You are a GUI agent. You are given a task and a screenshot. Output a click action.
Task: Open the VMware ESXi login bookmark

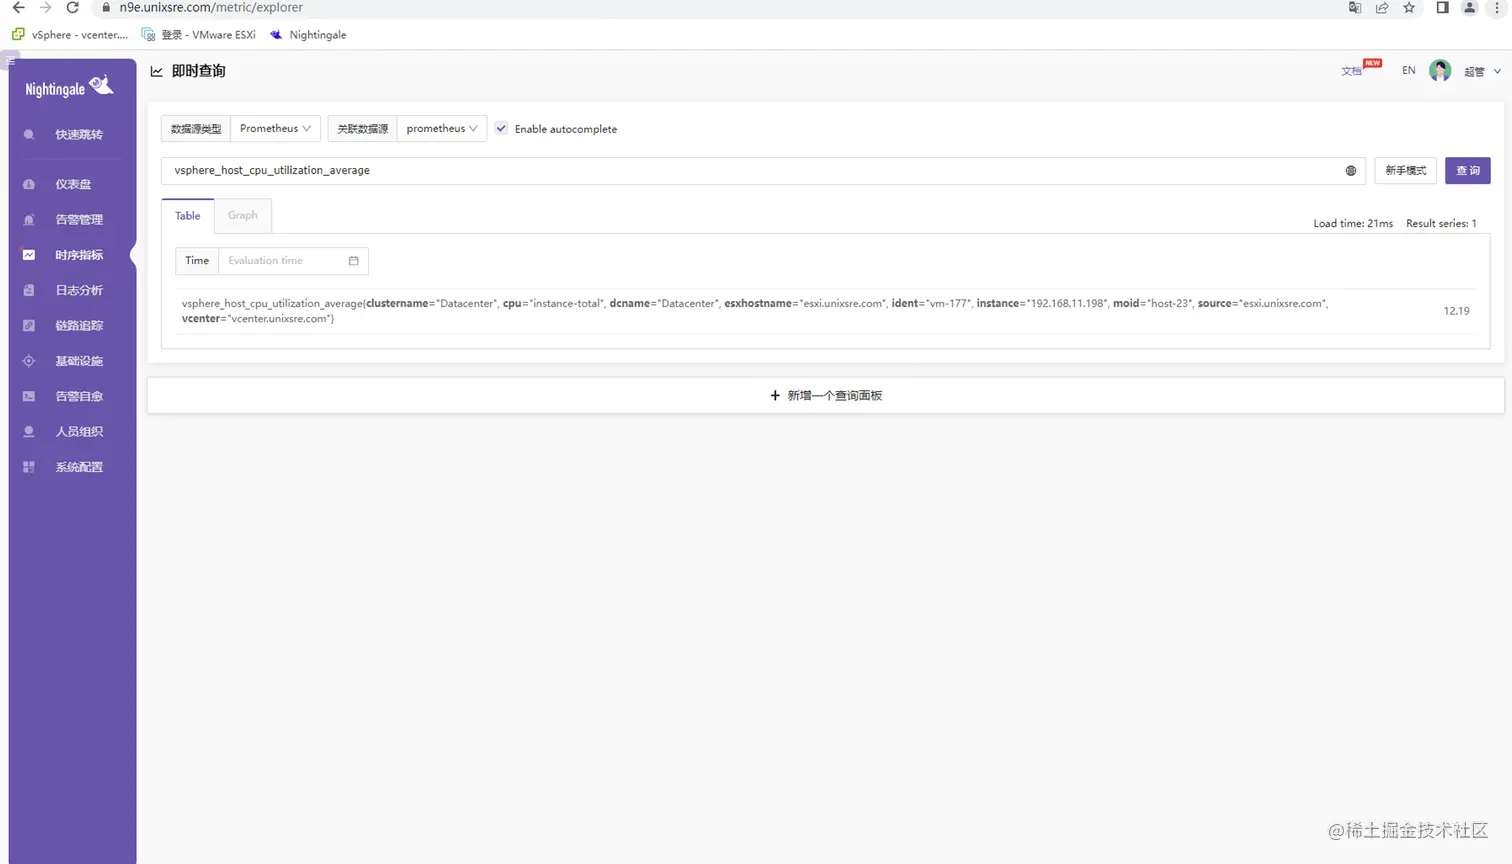(199, 35)
